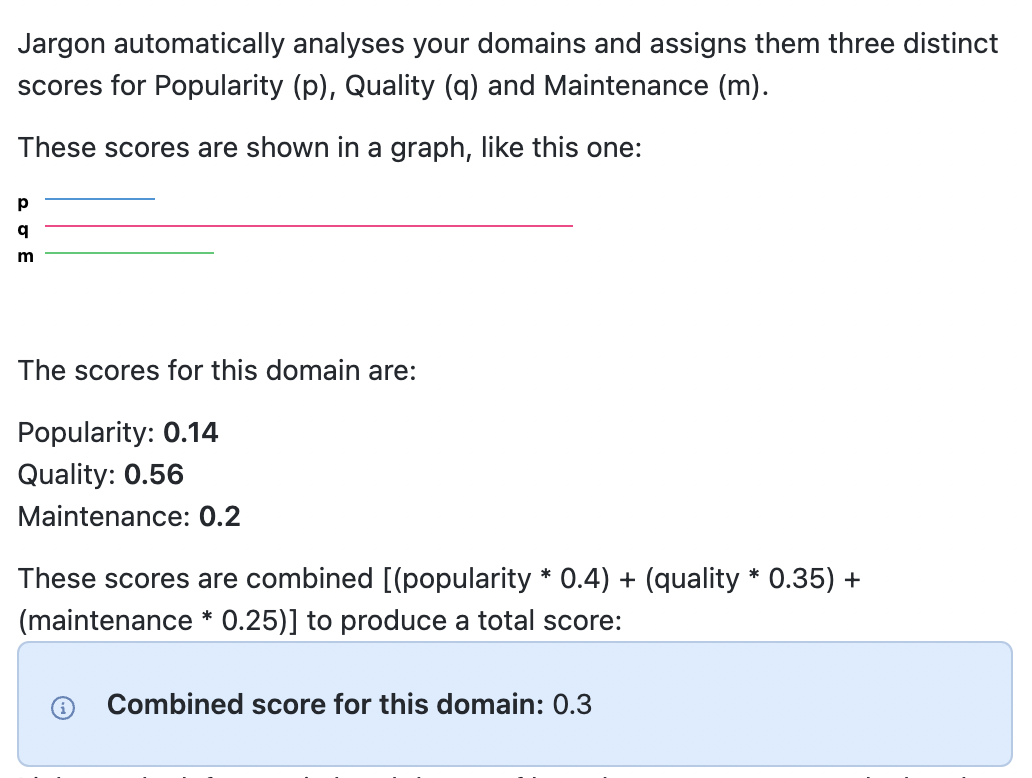Click the 'Popularity:' label text
The height and width of the screenshot is (778, 1032).
[86, 432]
